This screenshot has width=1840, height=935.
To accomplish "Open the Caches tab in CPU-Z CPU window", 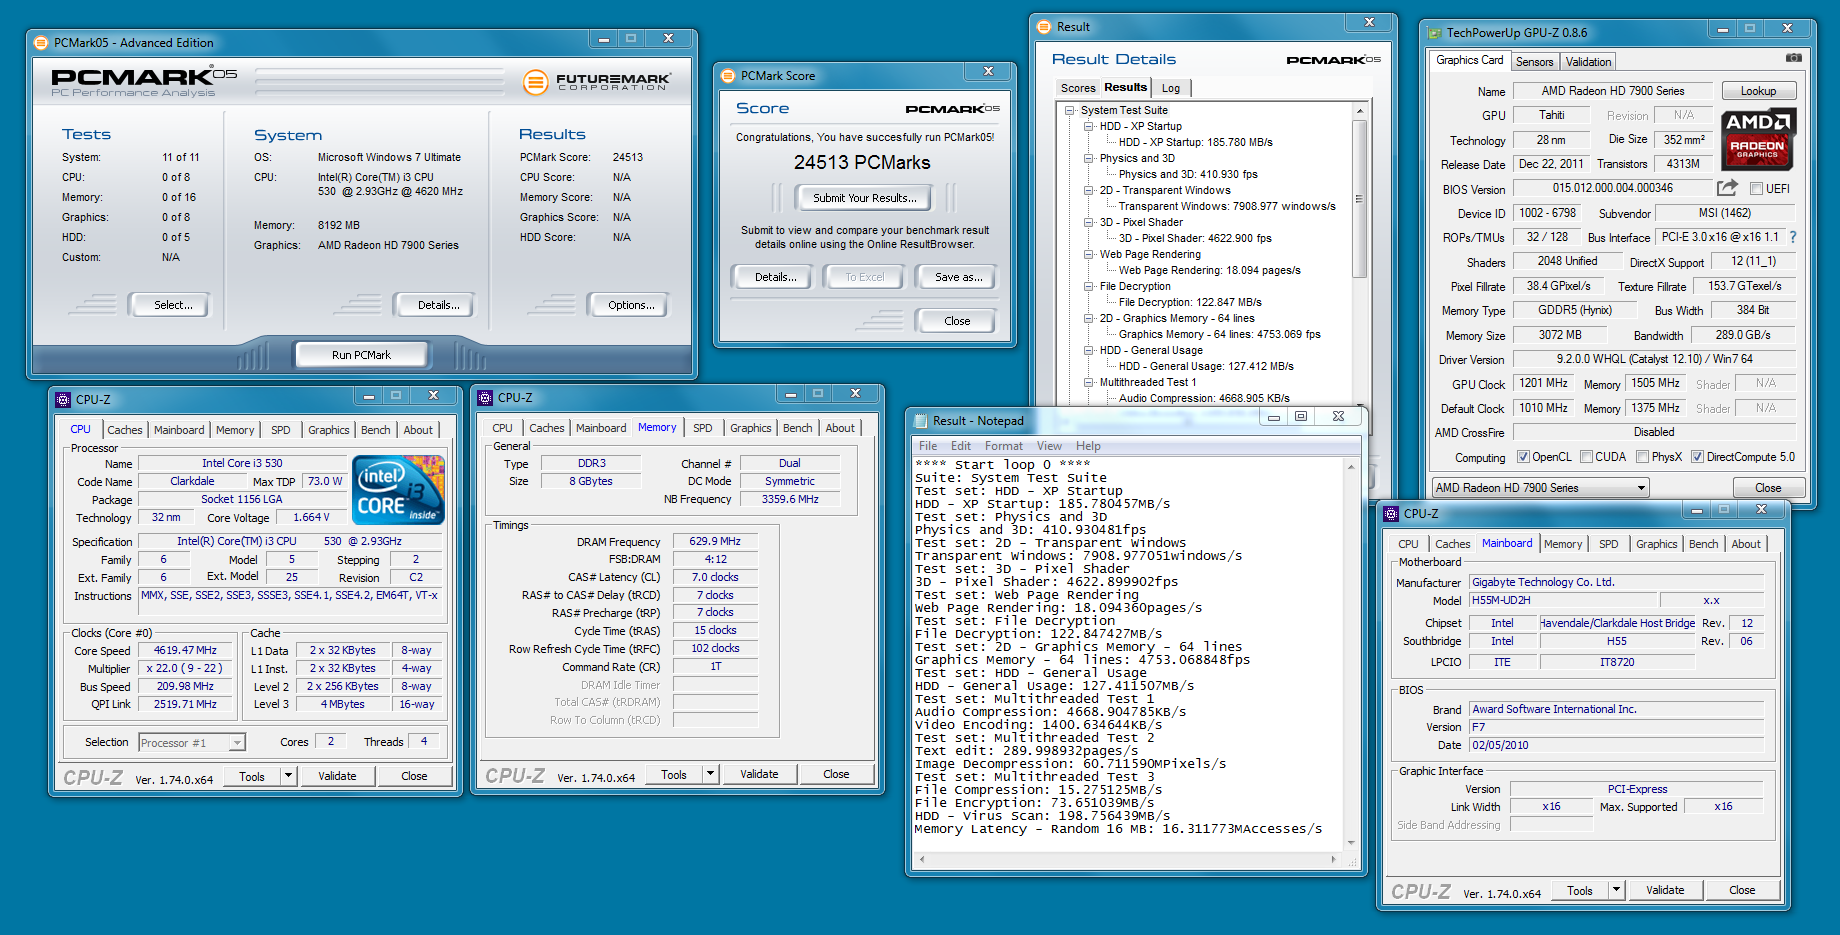I will [x=125, y=430].
